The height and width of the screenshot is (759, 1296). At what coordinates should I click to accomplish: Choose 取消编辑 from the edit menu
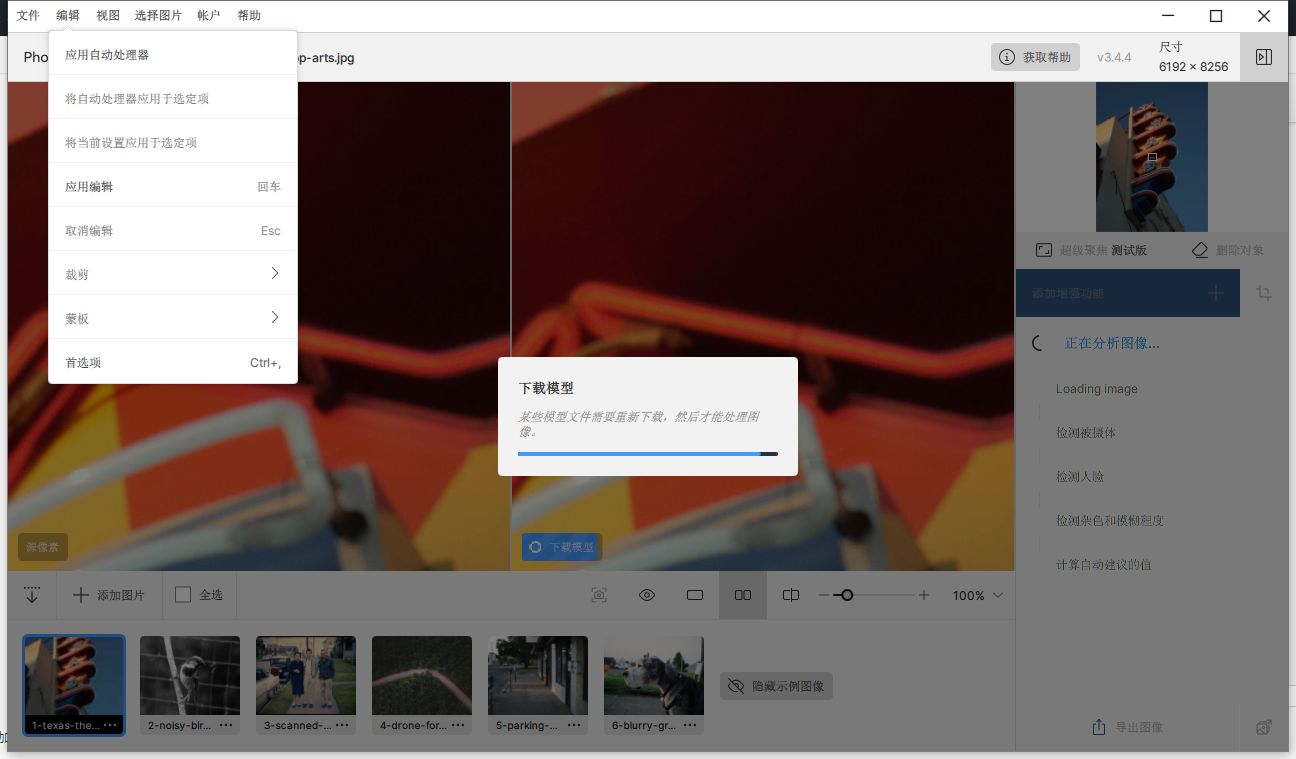(173, 231)
